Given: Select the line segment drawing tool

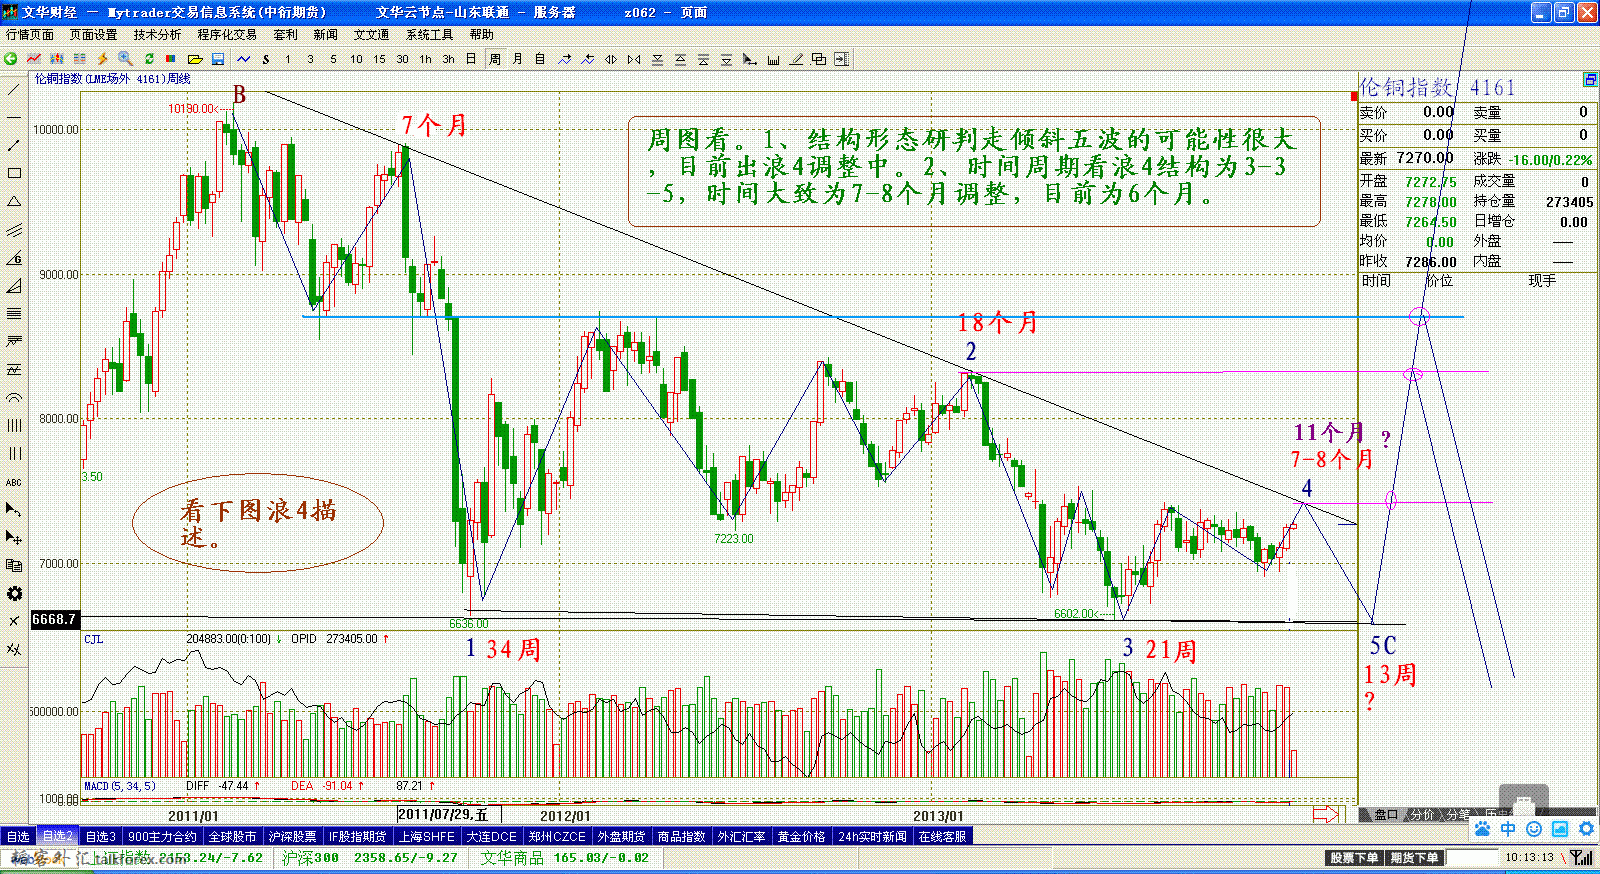Looking at the screenshot, I should click(x=14, y=146).
